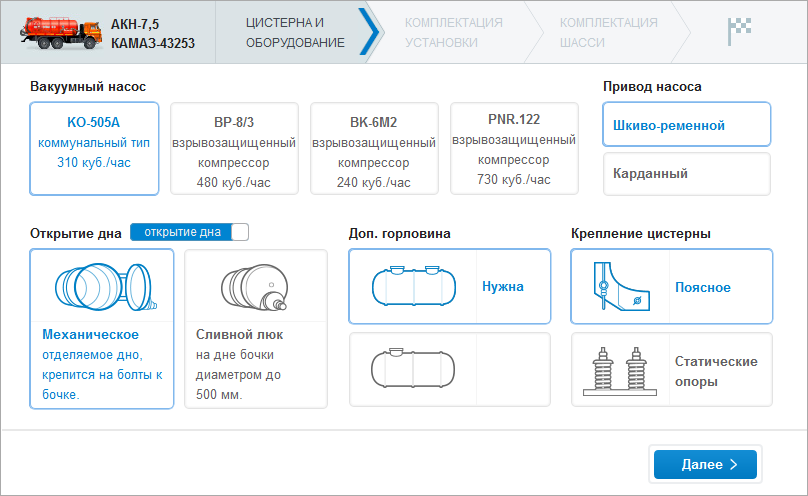
Task: Select Шкиво-ременной pump drive
Action: pyautogui.click(x=686, y=125)
